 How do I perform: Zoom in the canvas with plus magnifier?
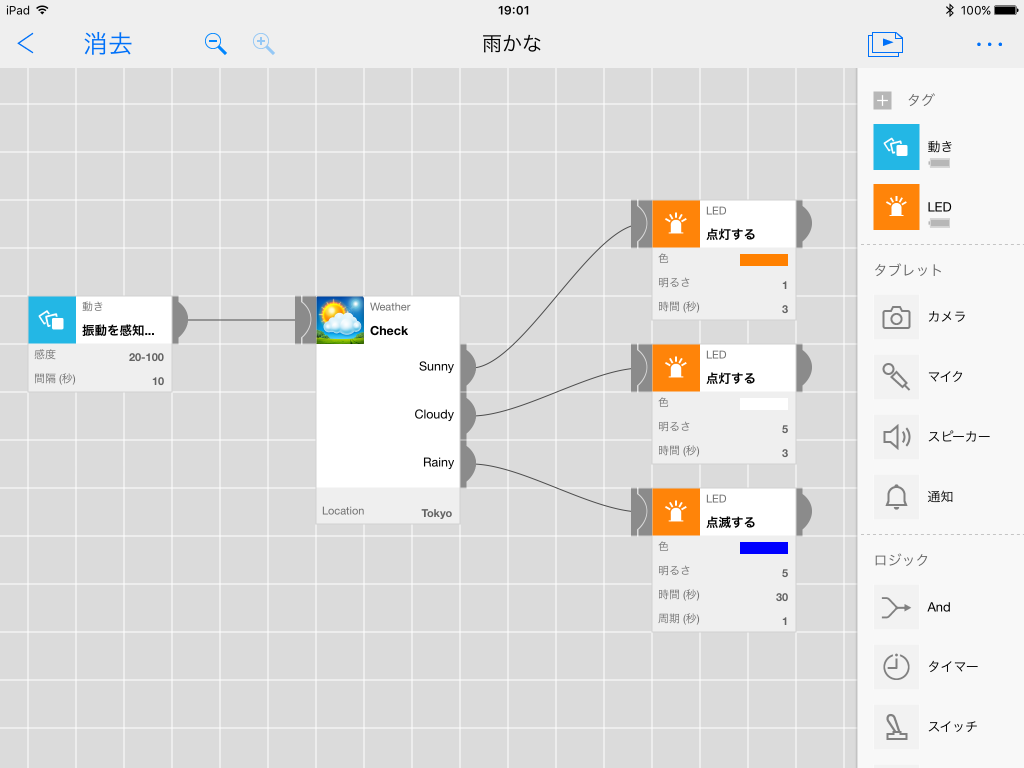point(263,44)
